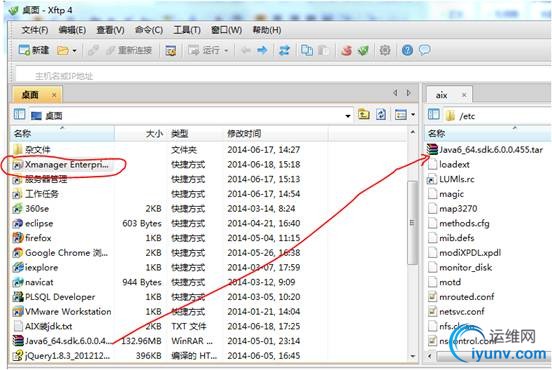Open the session properties icon
The width and height of the screenshot is (552, 370).
[171, 51]
